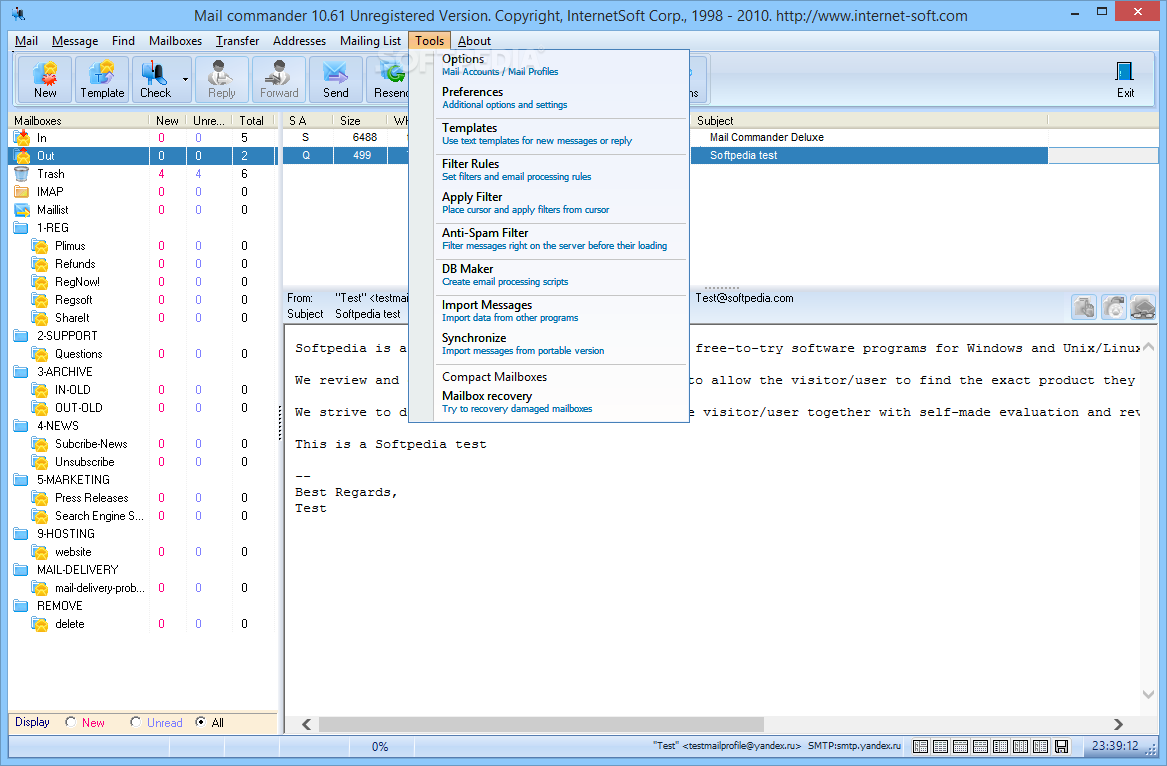1167x766 pixels.
Task: Choose DB Maker menu entry
Action: [x=560, y=275]
